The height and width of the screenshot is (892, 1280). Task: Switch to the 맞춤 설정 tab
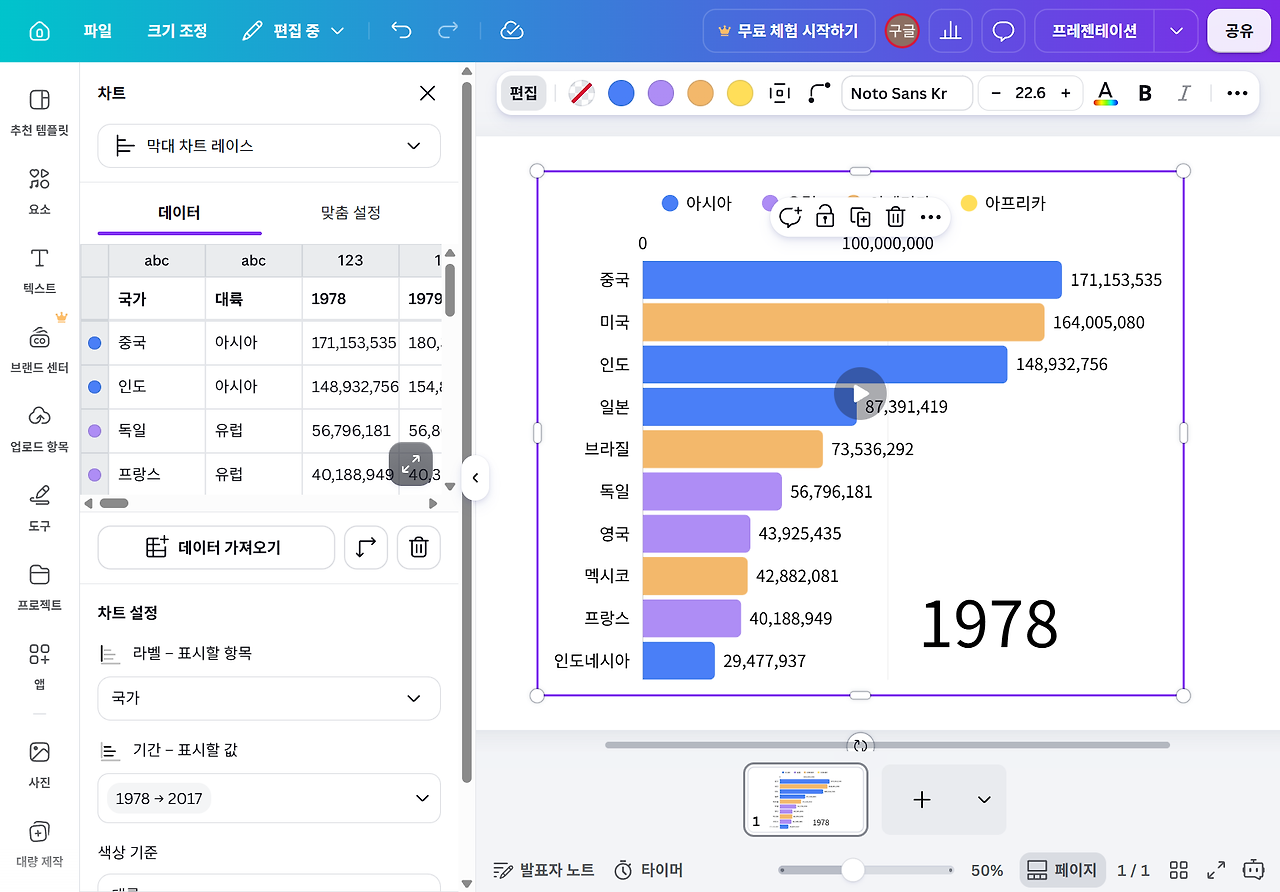click(350, 213)
